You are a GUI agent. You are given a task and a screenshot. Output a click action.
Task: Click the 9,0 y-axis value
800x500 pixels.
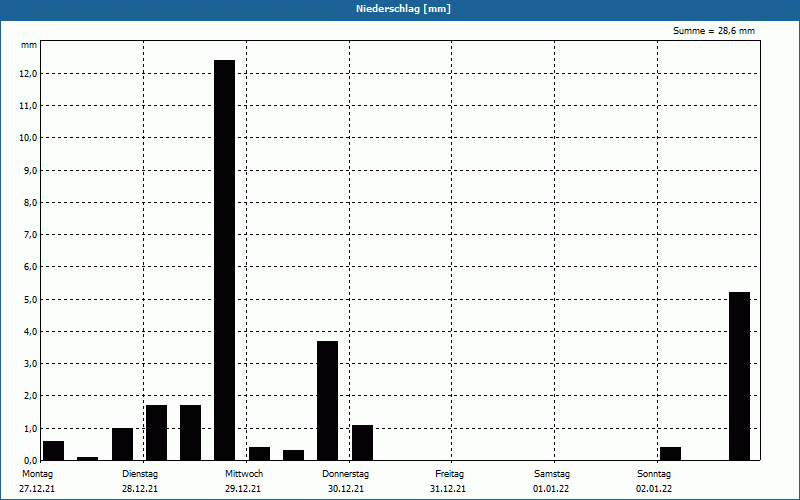point(31,170)
